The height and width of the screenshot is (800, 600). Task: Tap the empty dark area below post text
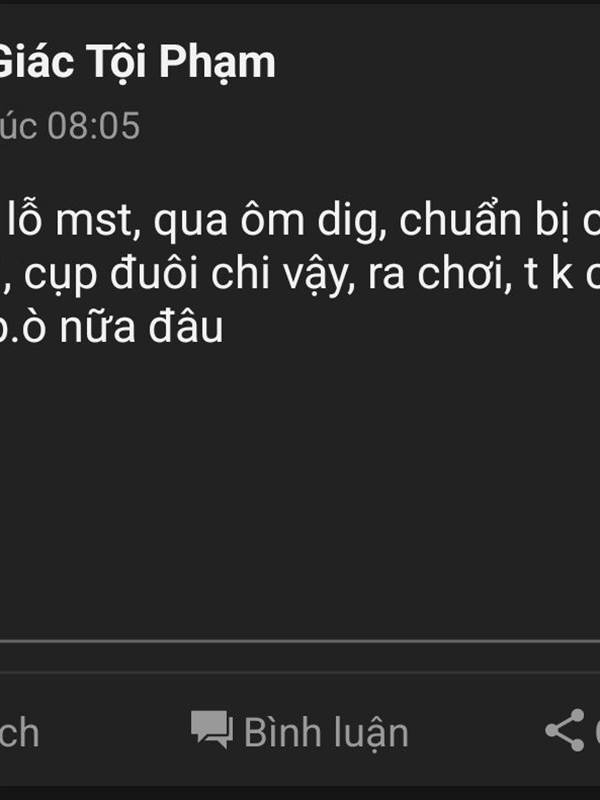pos(300,485)
